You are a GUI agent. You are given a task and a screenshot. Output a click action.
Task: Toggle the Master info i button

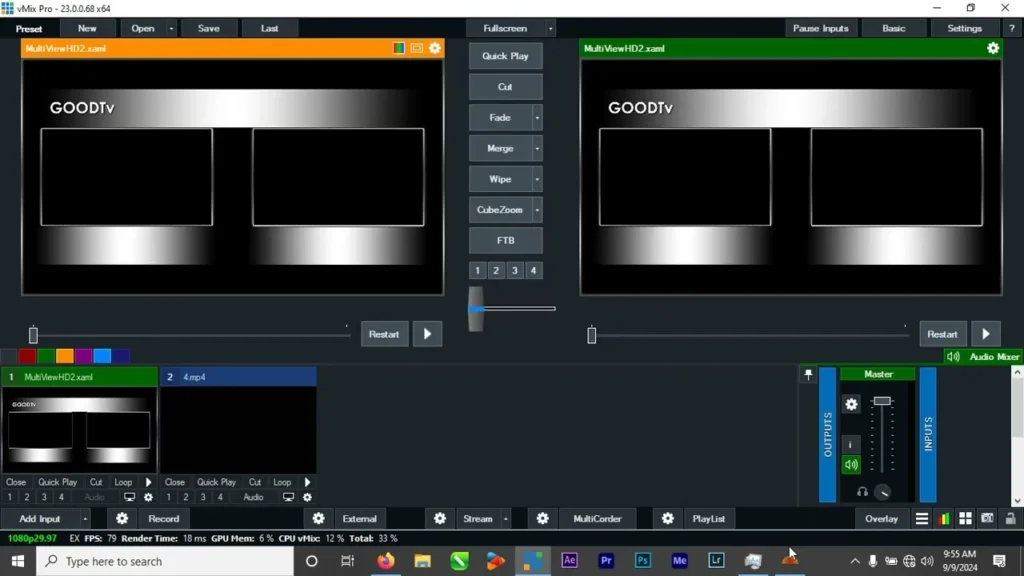point(850,445)
